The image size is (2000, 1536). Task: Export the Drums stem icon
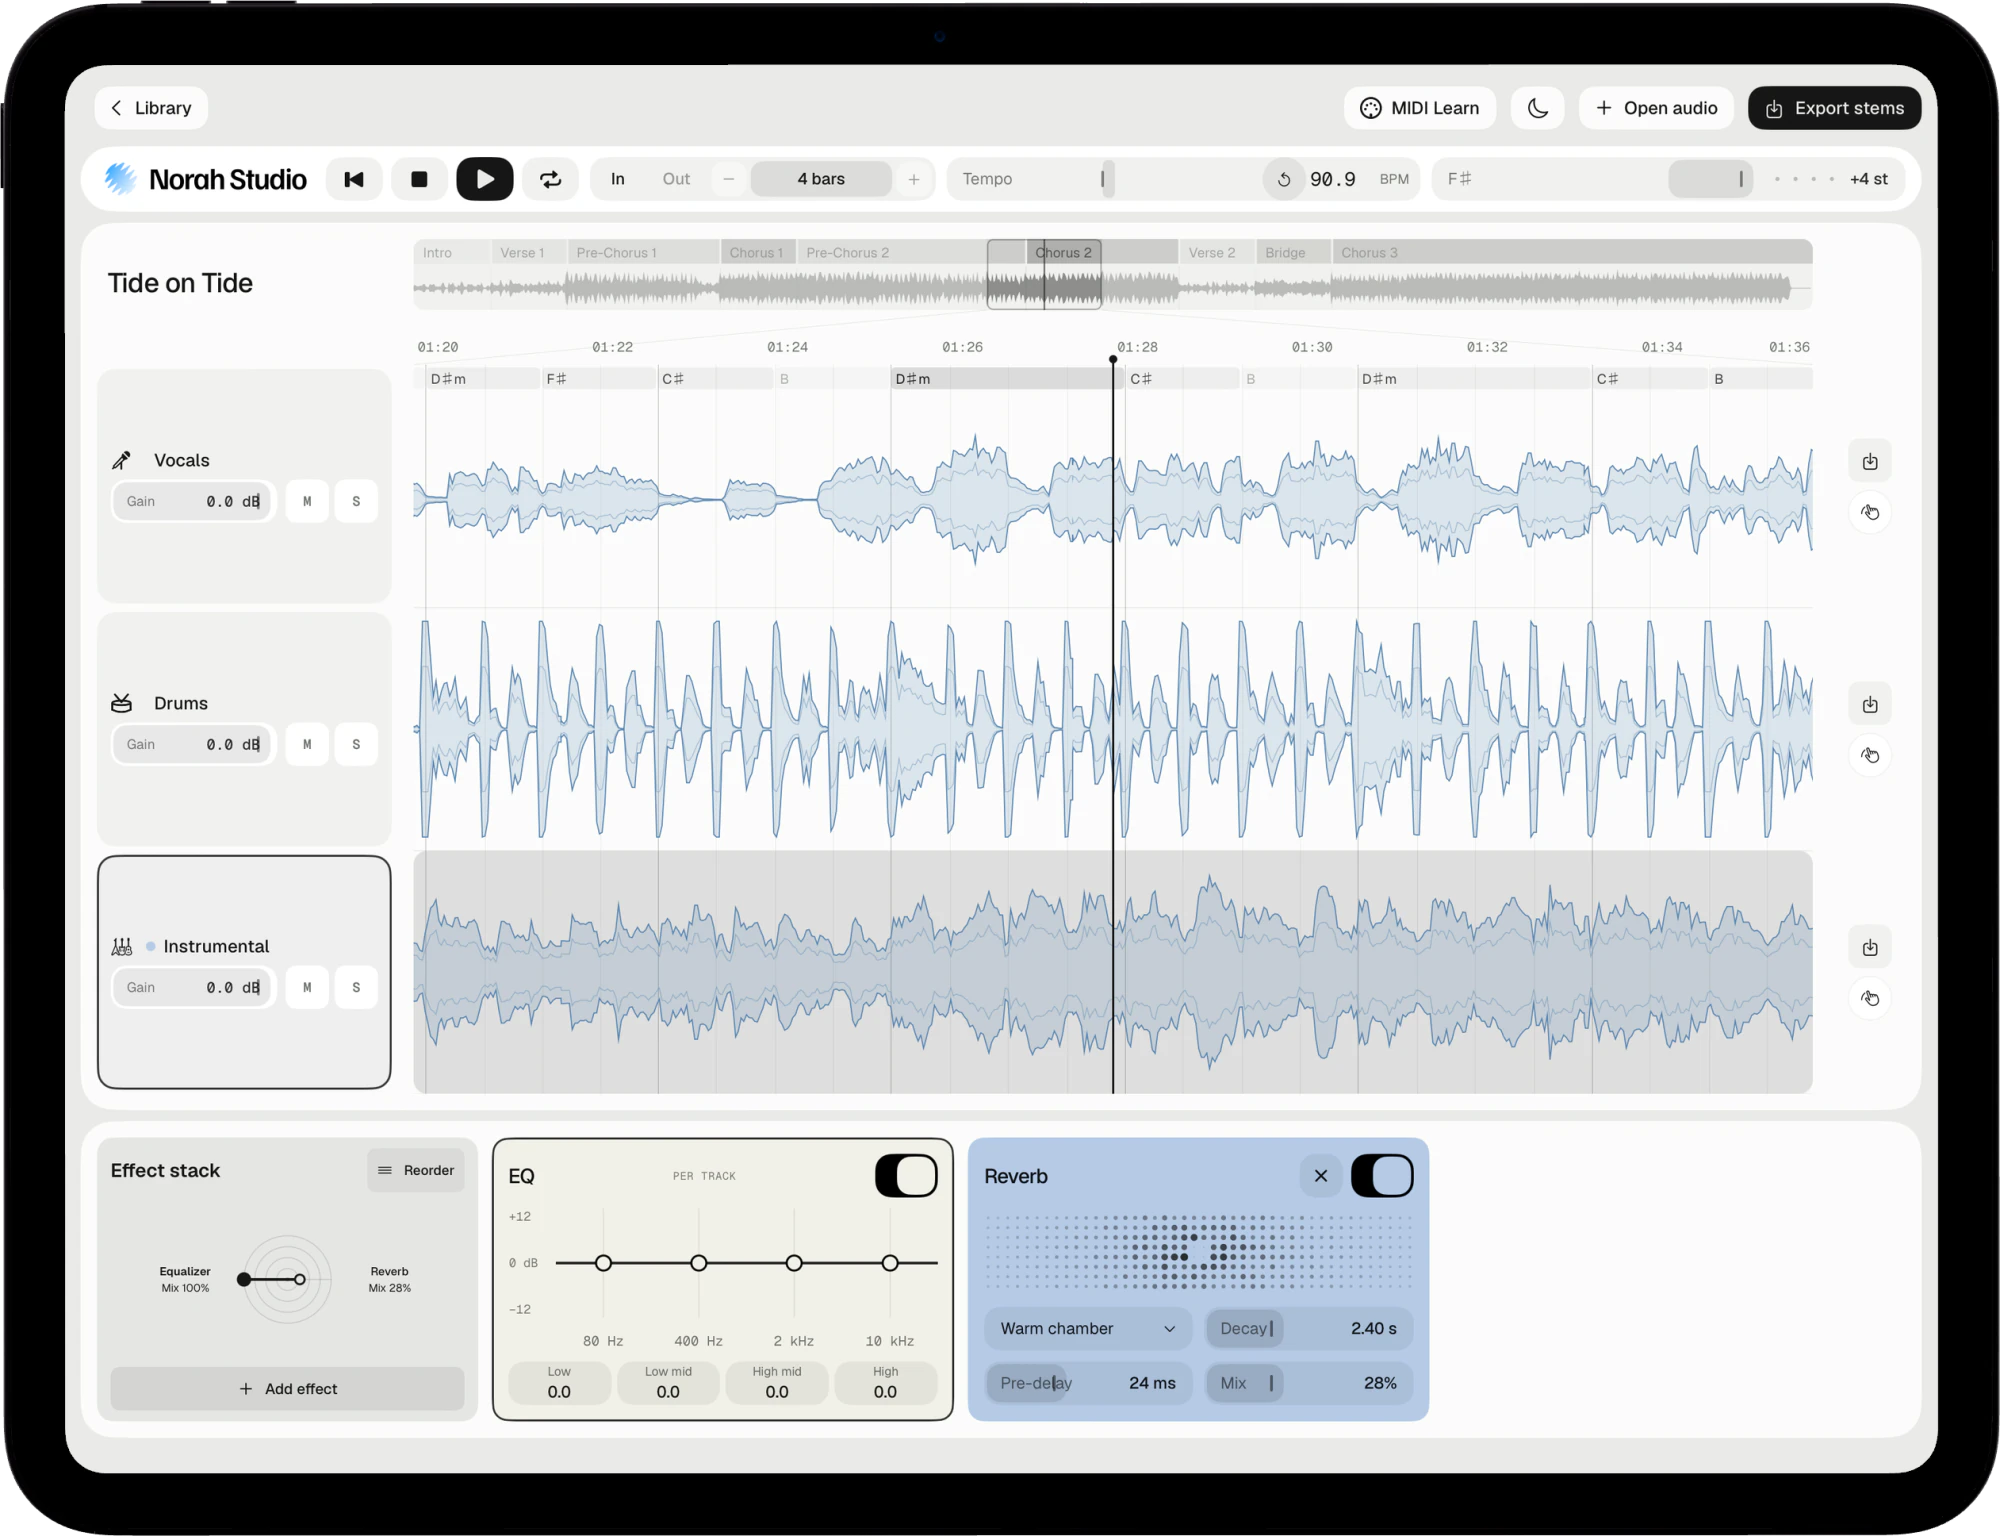[x=1870, y=704]
